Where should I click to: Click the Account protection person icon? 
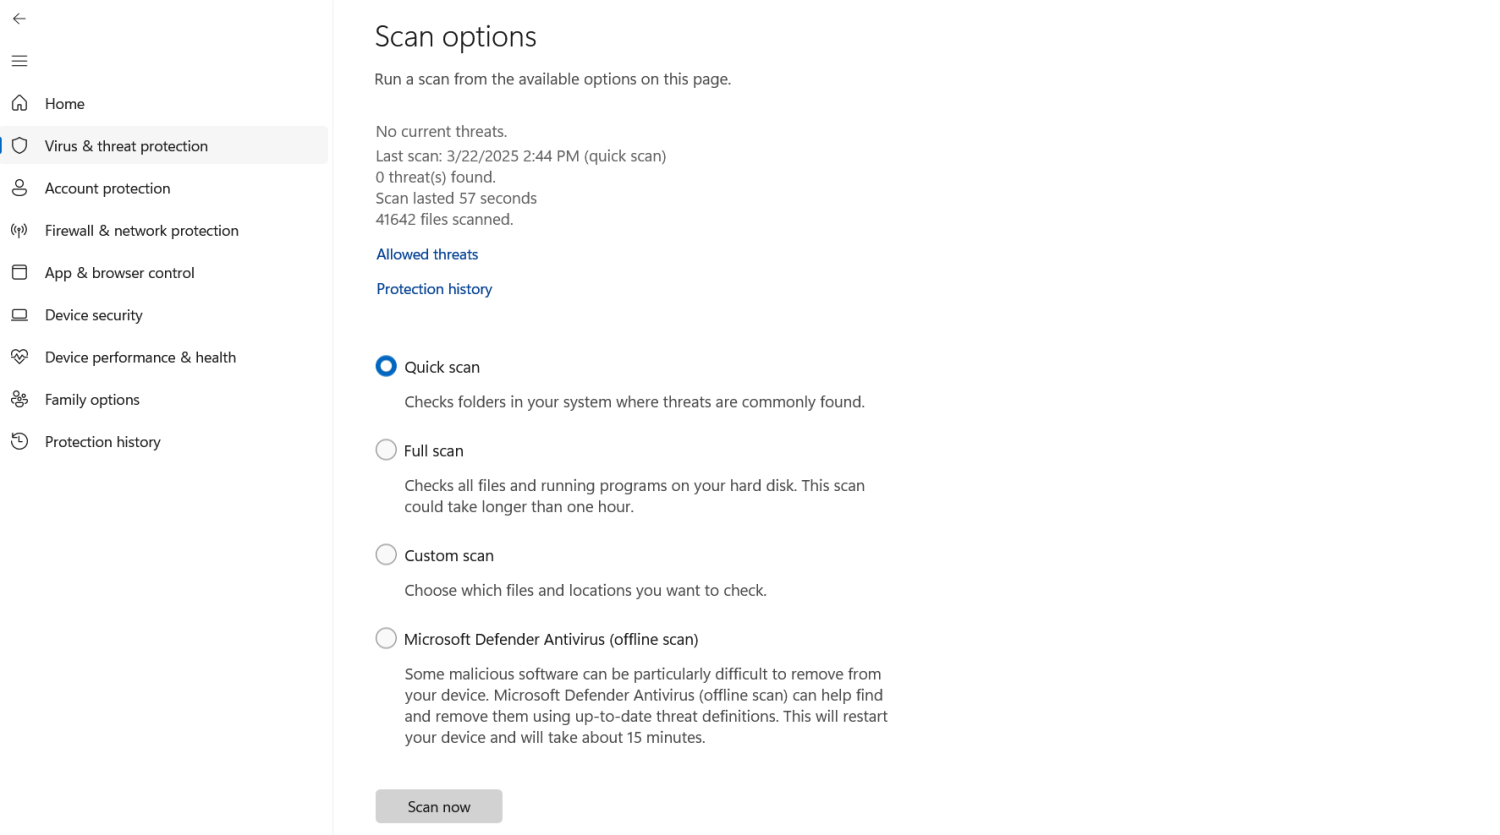[x=19, y=188]
